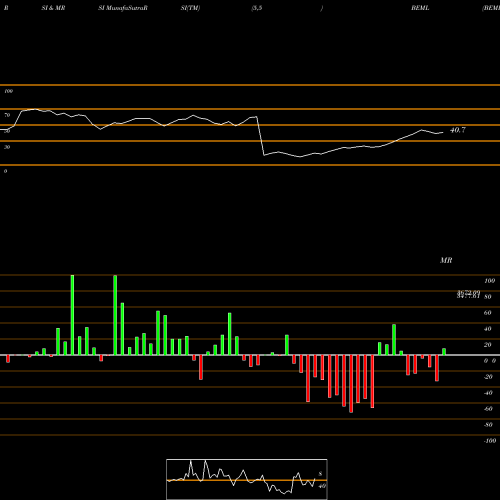Click the MR axis label 60
The height and width of the screenshot is (500, 500).
point(487,313)
